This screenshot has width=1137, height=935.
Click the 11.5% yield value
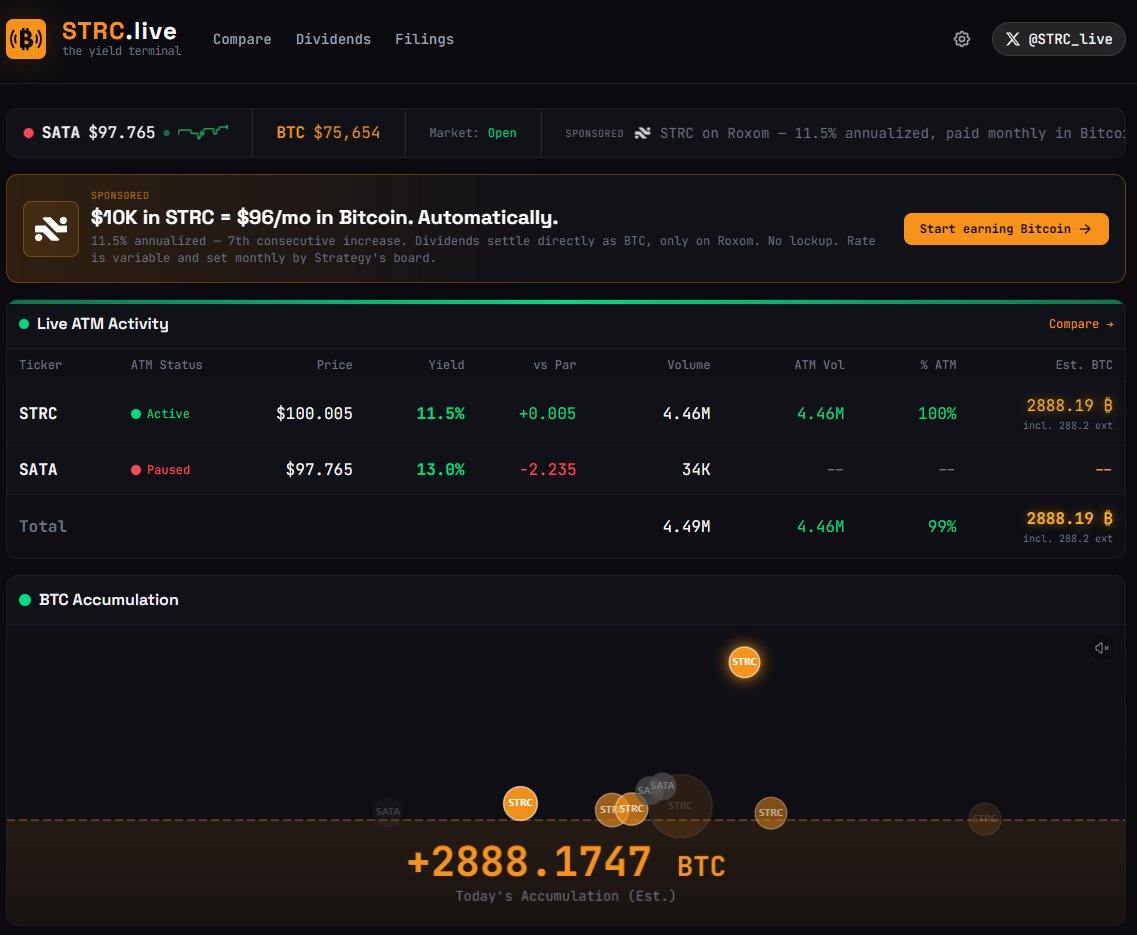point(440,413)
